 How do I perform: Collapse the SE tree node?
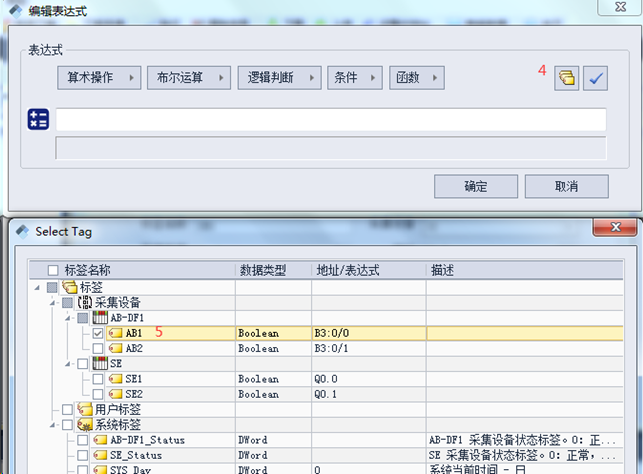[68, 364]
